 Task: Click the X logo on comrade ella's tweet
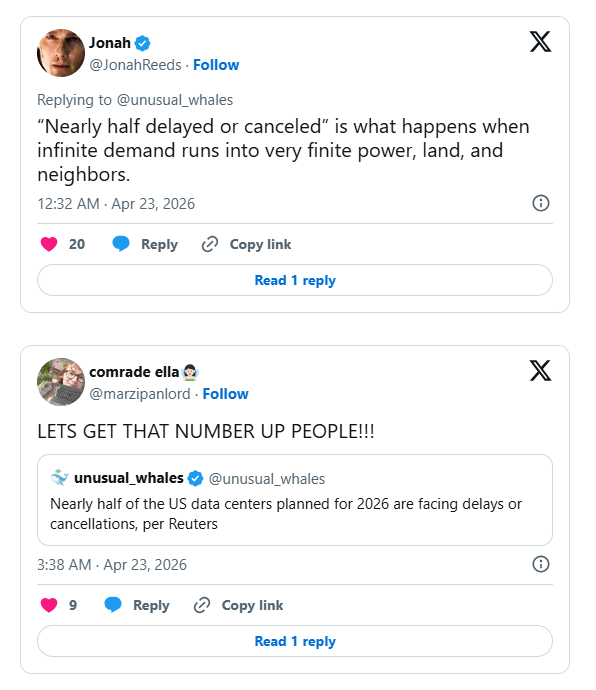point(540,371)
